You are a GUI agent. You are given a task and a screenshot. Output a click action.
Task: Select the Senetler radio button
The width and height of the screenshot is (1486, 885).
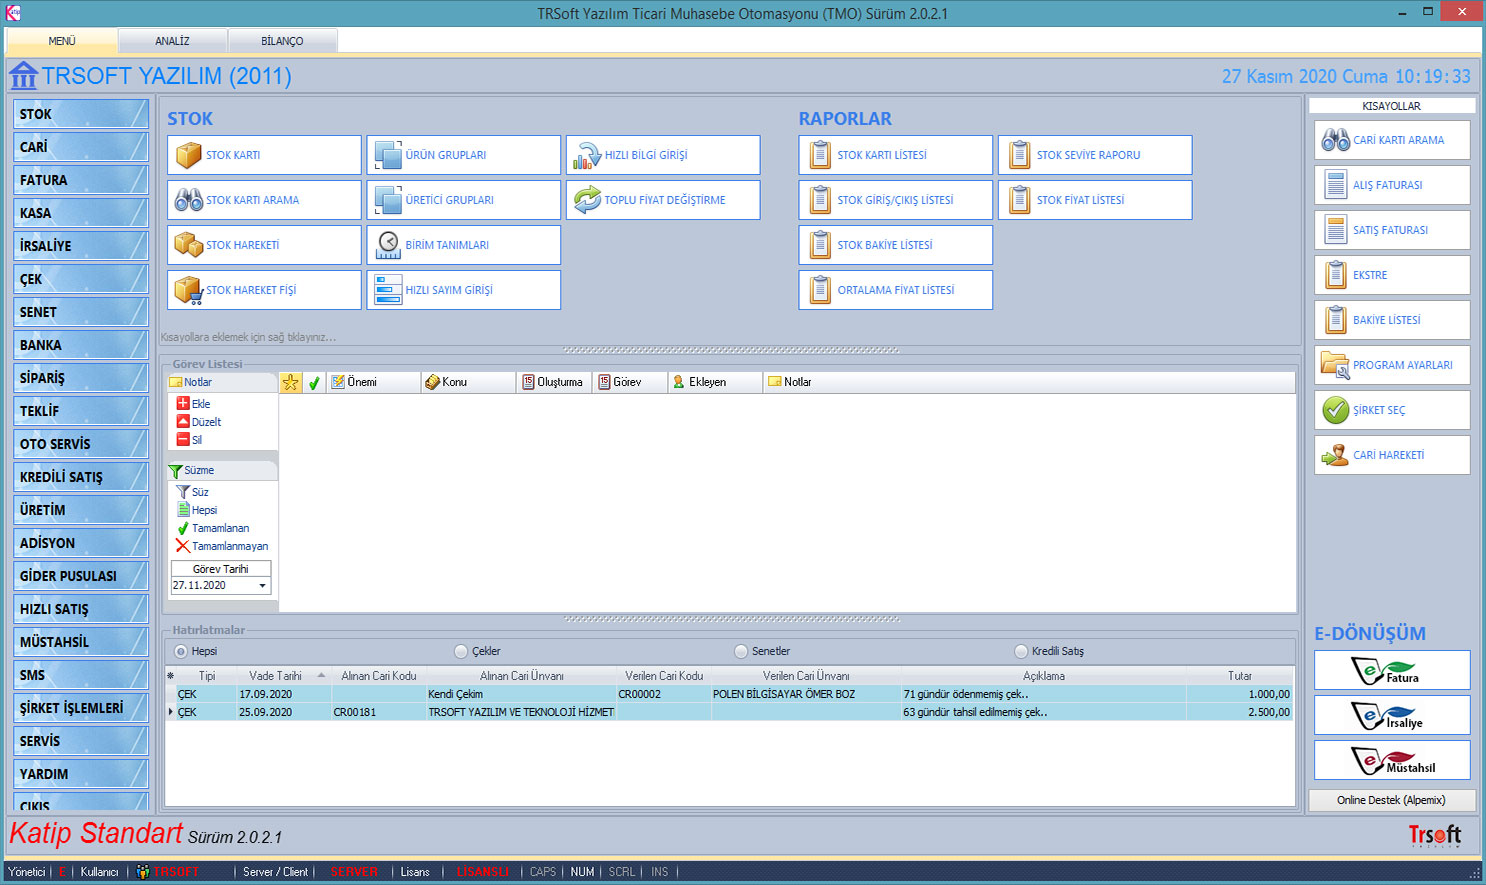pyautogui.click(x=741, y=652)
